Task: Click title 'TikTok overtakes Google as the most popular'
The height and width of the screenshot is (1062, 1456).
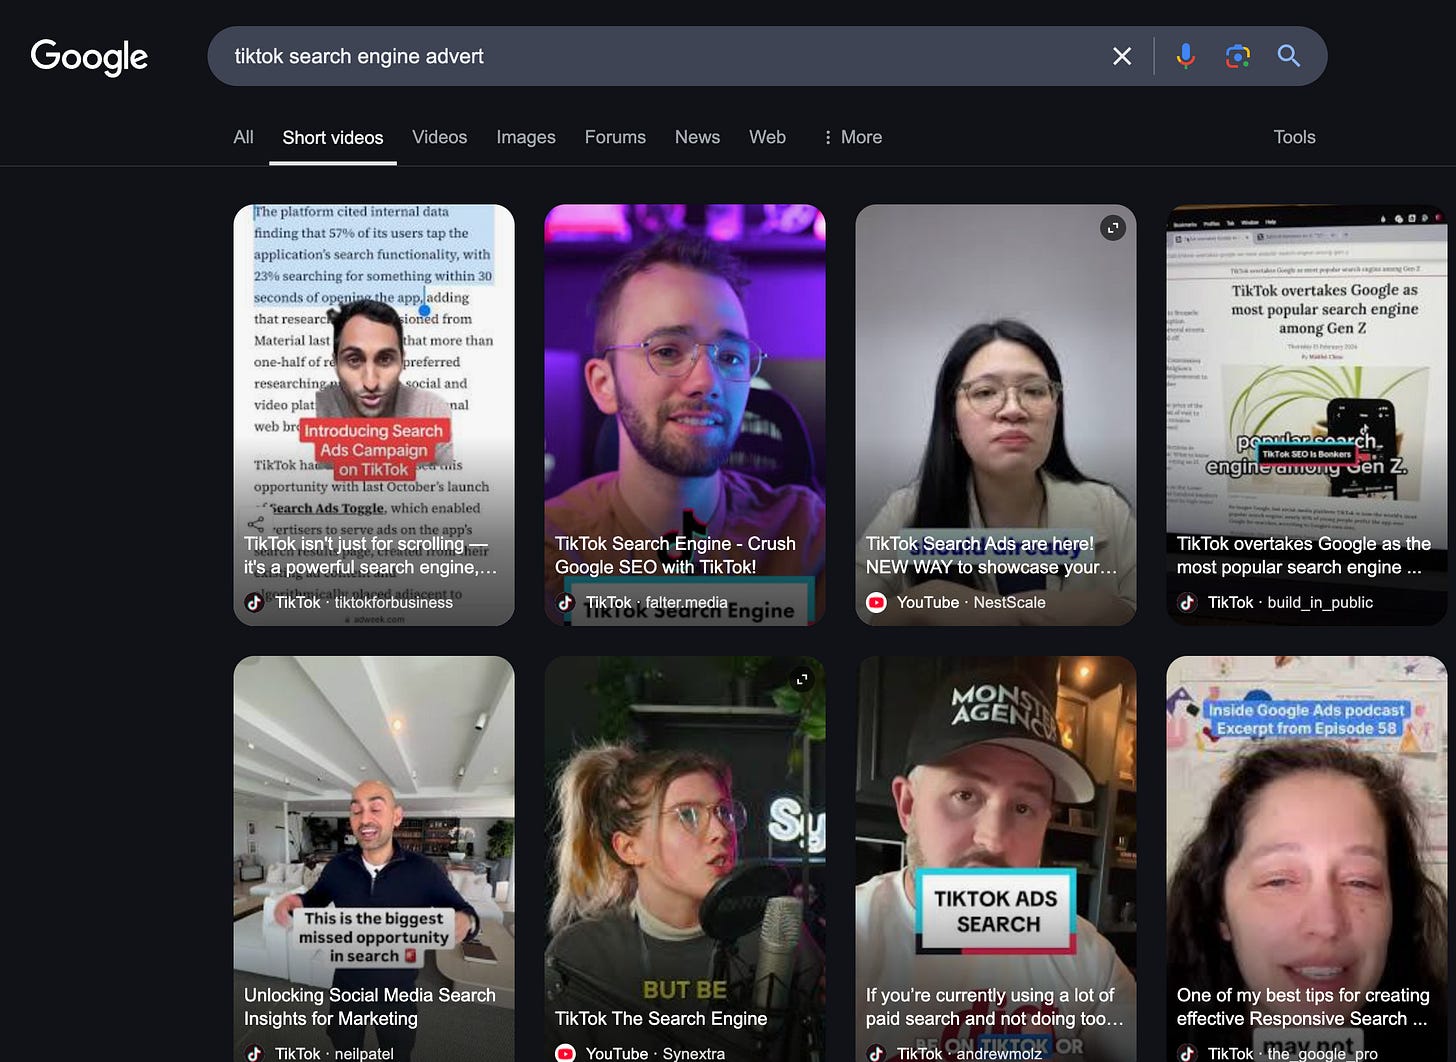Action: pyautogui.click(x=1304, y=555)
